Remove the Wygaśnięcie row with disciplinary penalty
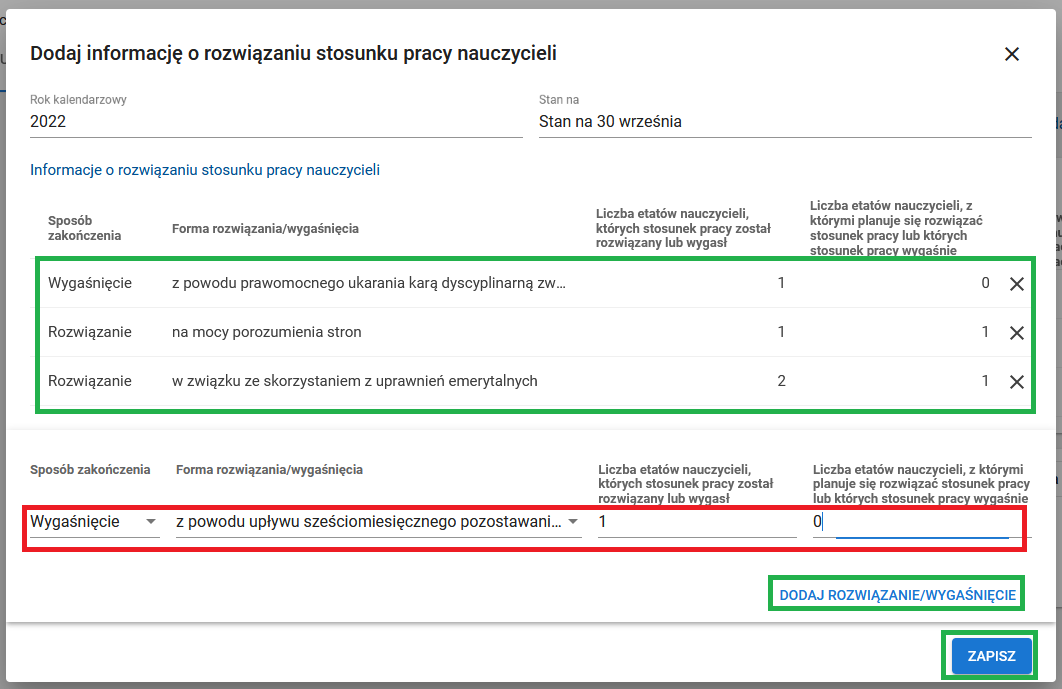The width and height of the screenshot is (1062, 689). click(x=1017, y=284)
